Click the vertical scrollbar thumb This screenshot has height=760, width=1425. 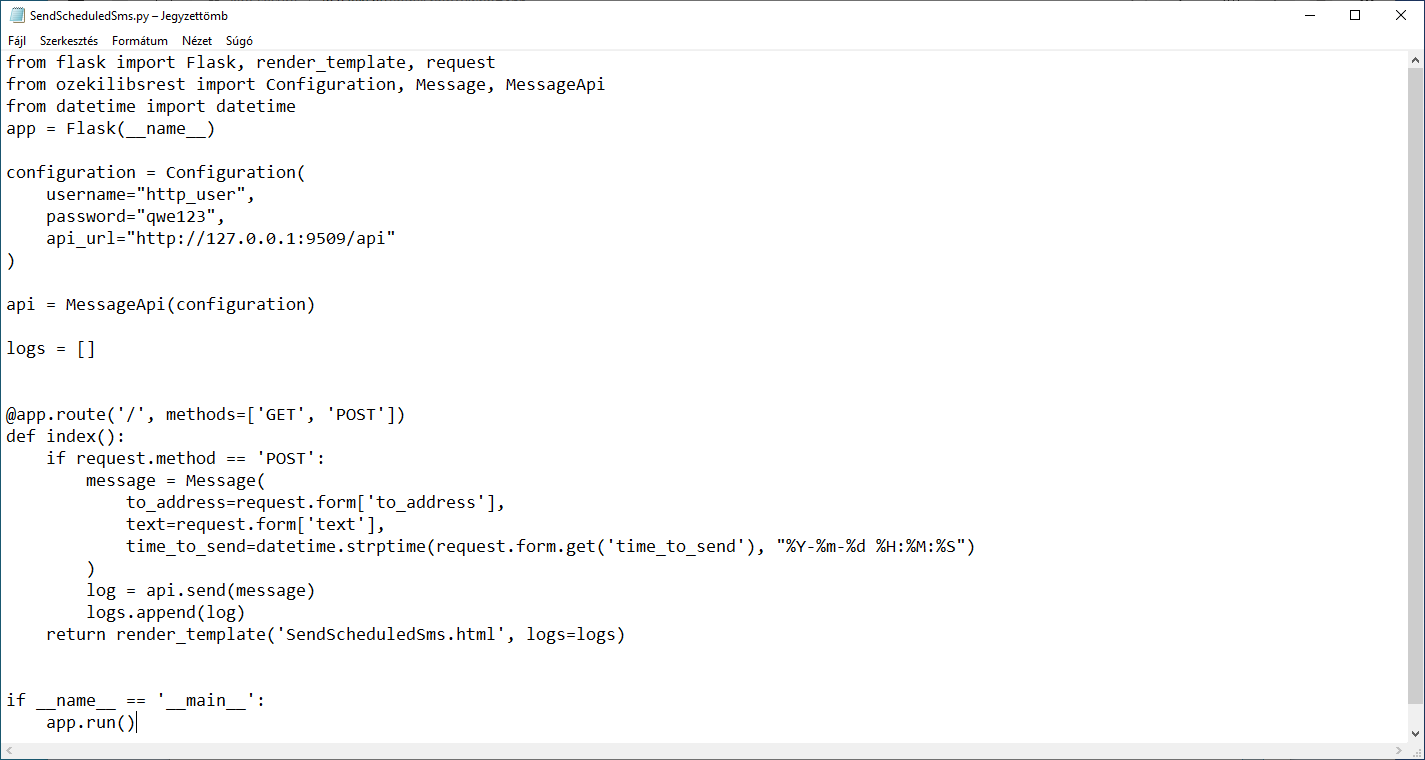point(1415,380)
